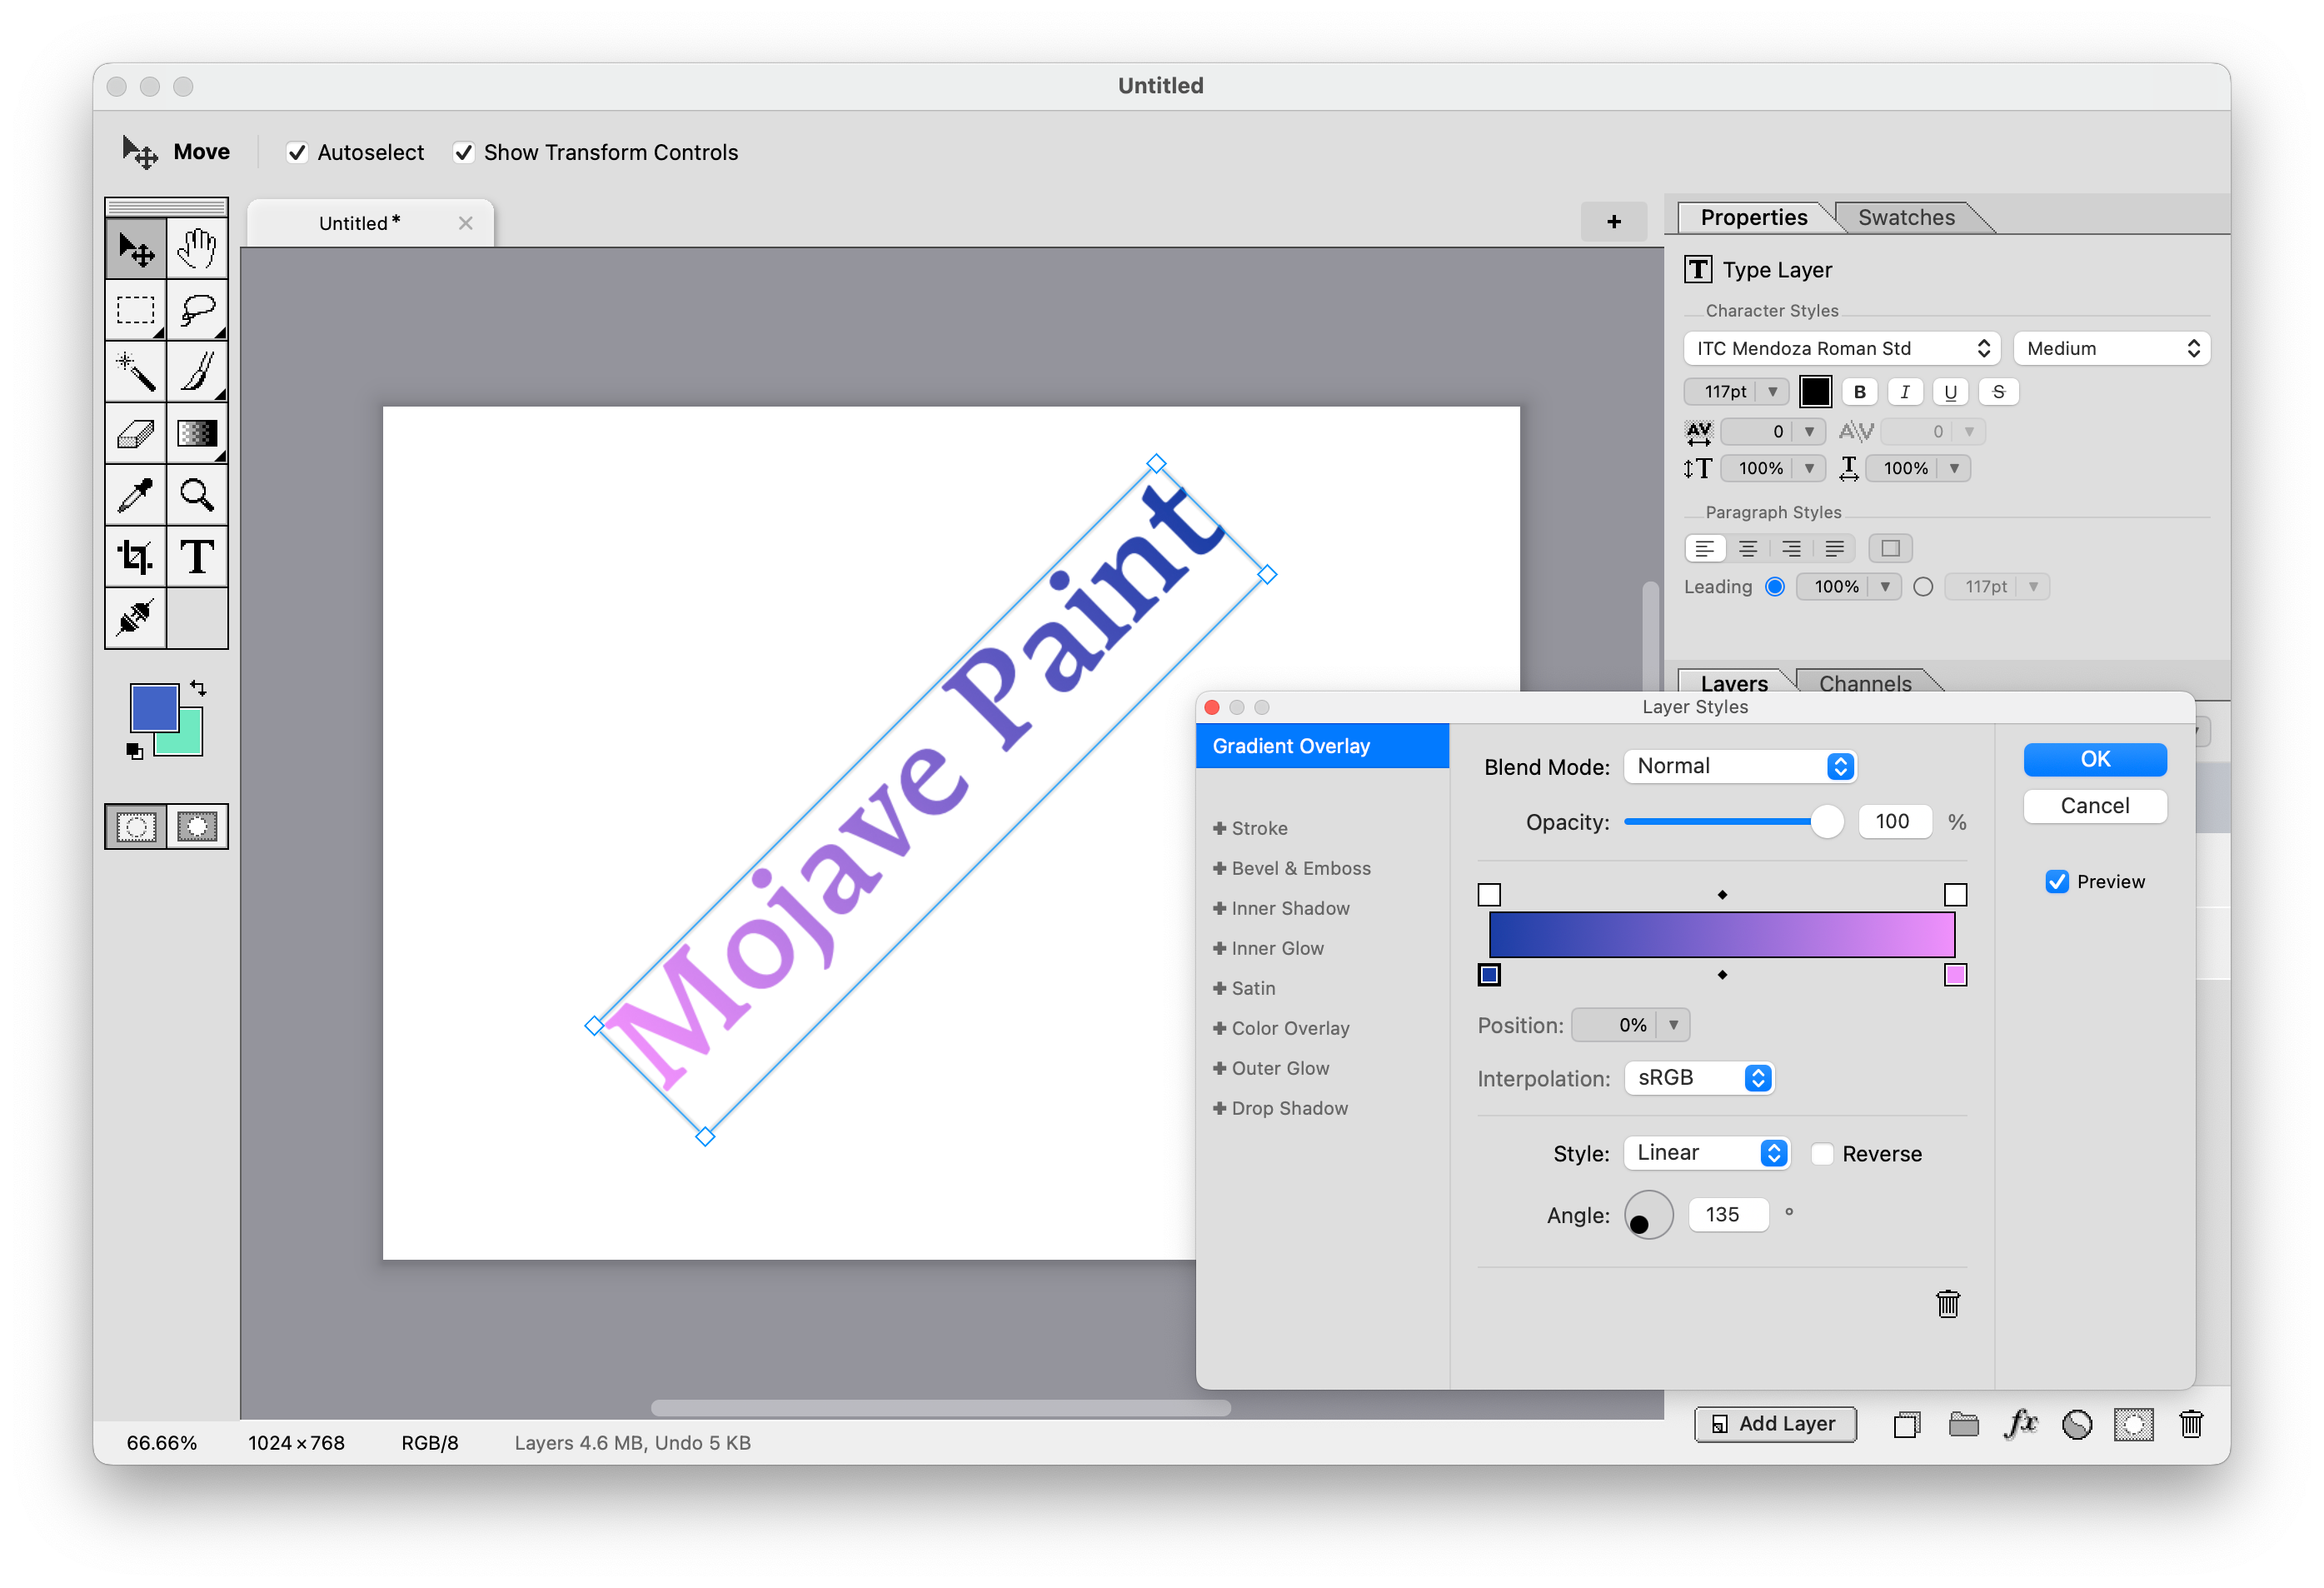Select the Crop tool
This screenshot has width=2324, height=1588.
136,557
